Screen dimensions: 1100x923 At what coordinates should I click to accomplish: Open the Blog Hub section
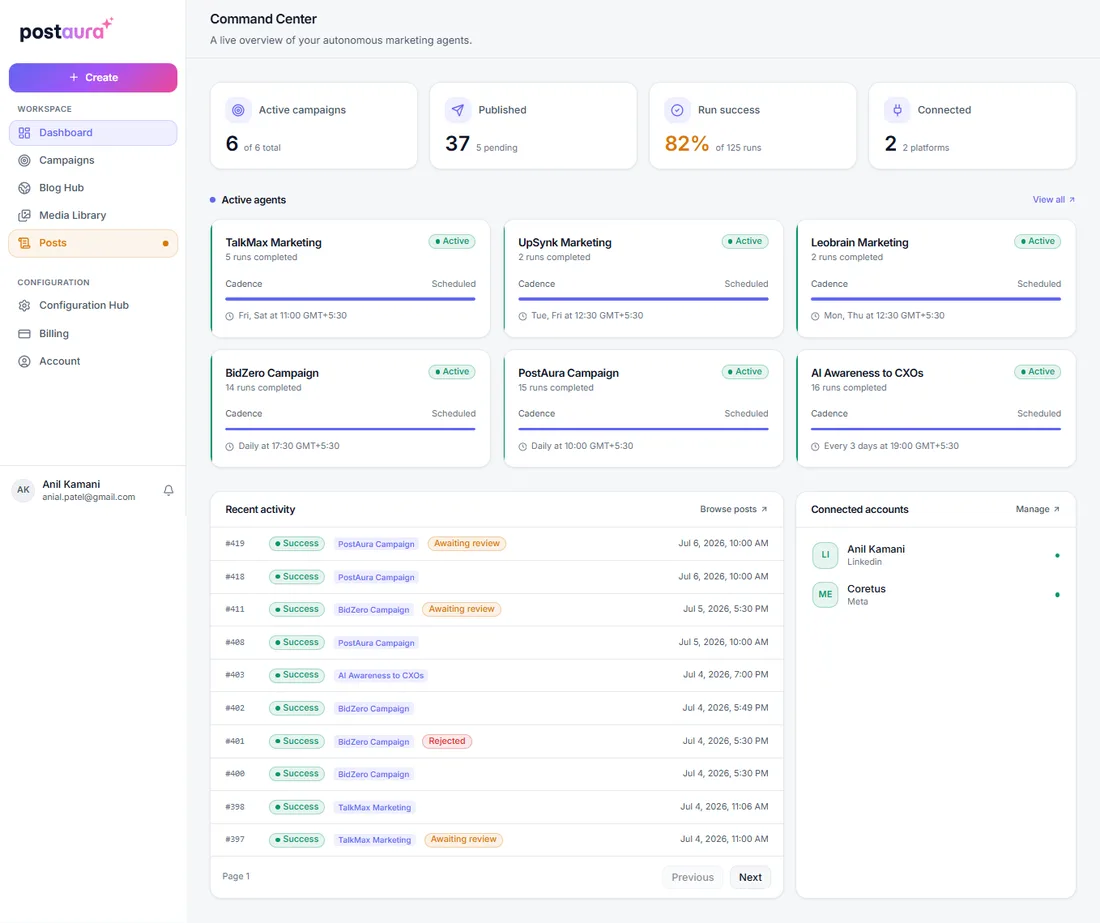pos(93,188)
